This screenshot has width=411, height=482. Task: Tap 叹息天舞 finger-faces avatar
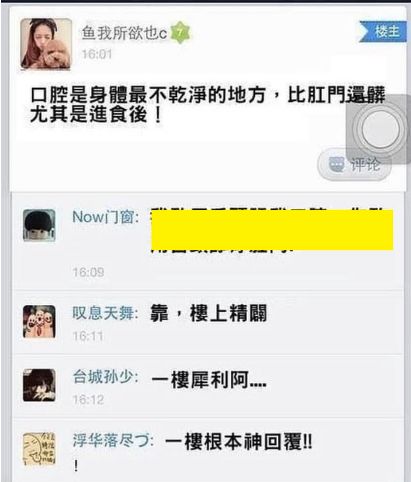click(39, 321)
